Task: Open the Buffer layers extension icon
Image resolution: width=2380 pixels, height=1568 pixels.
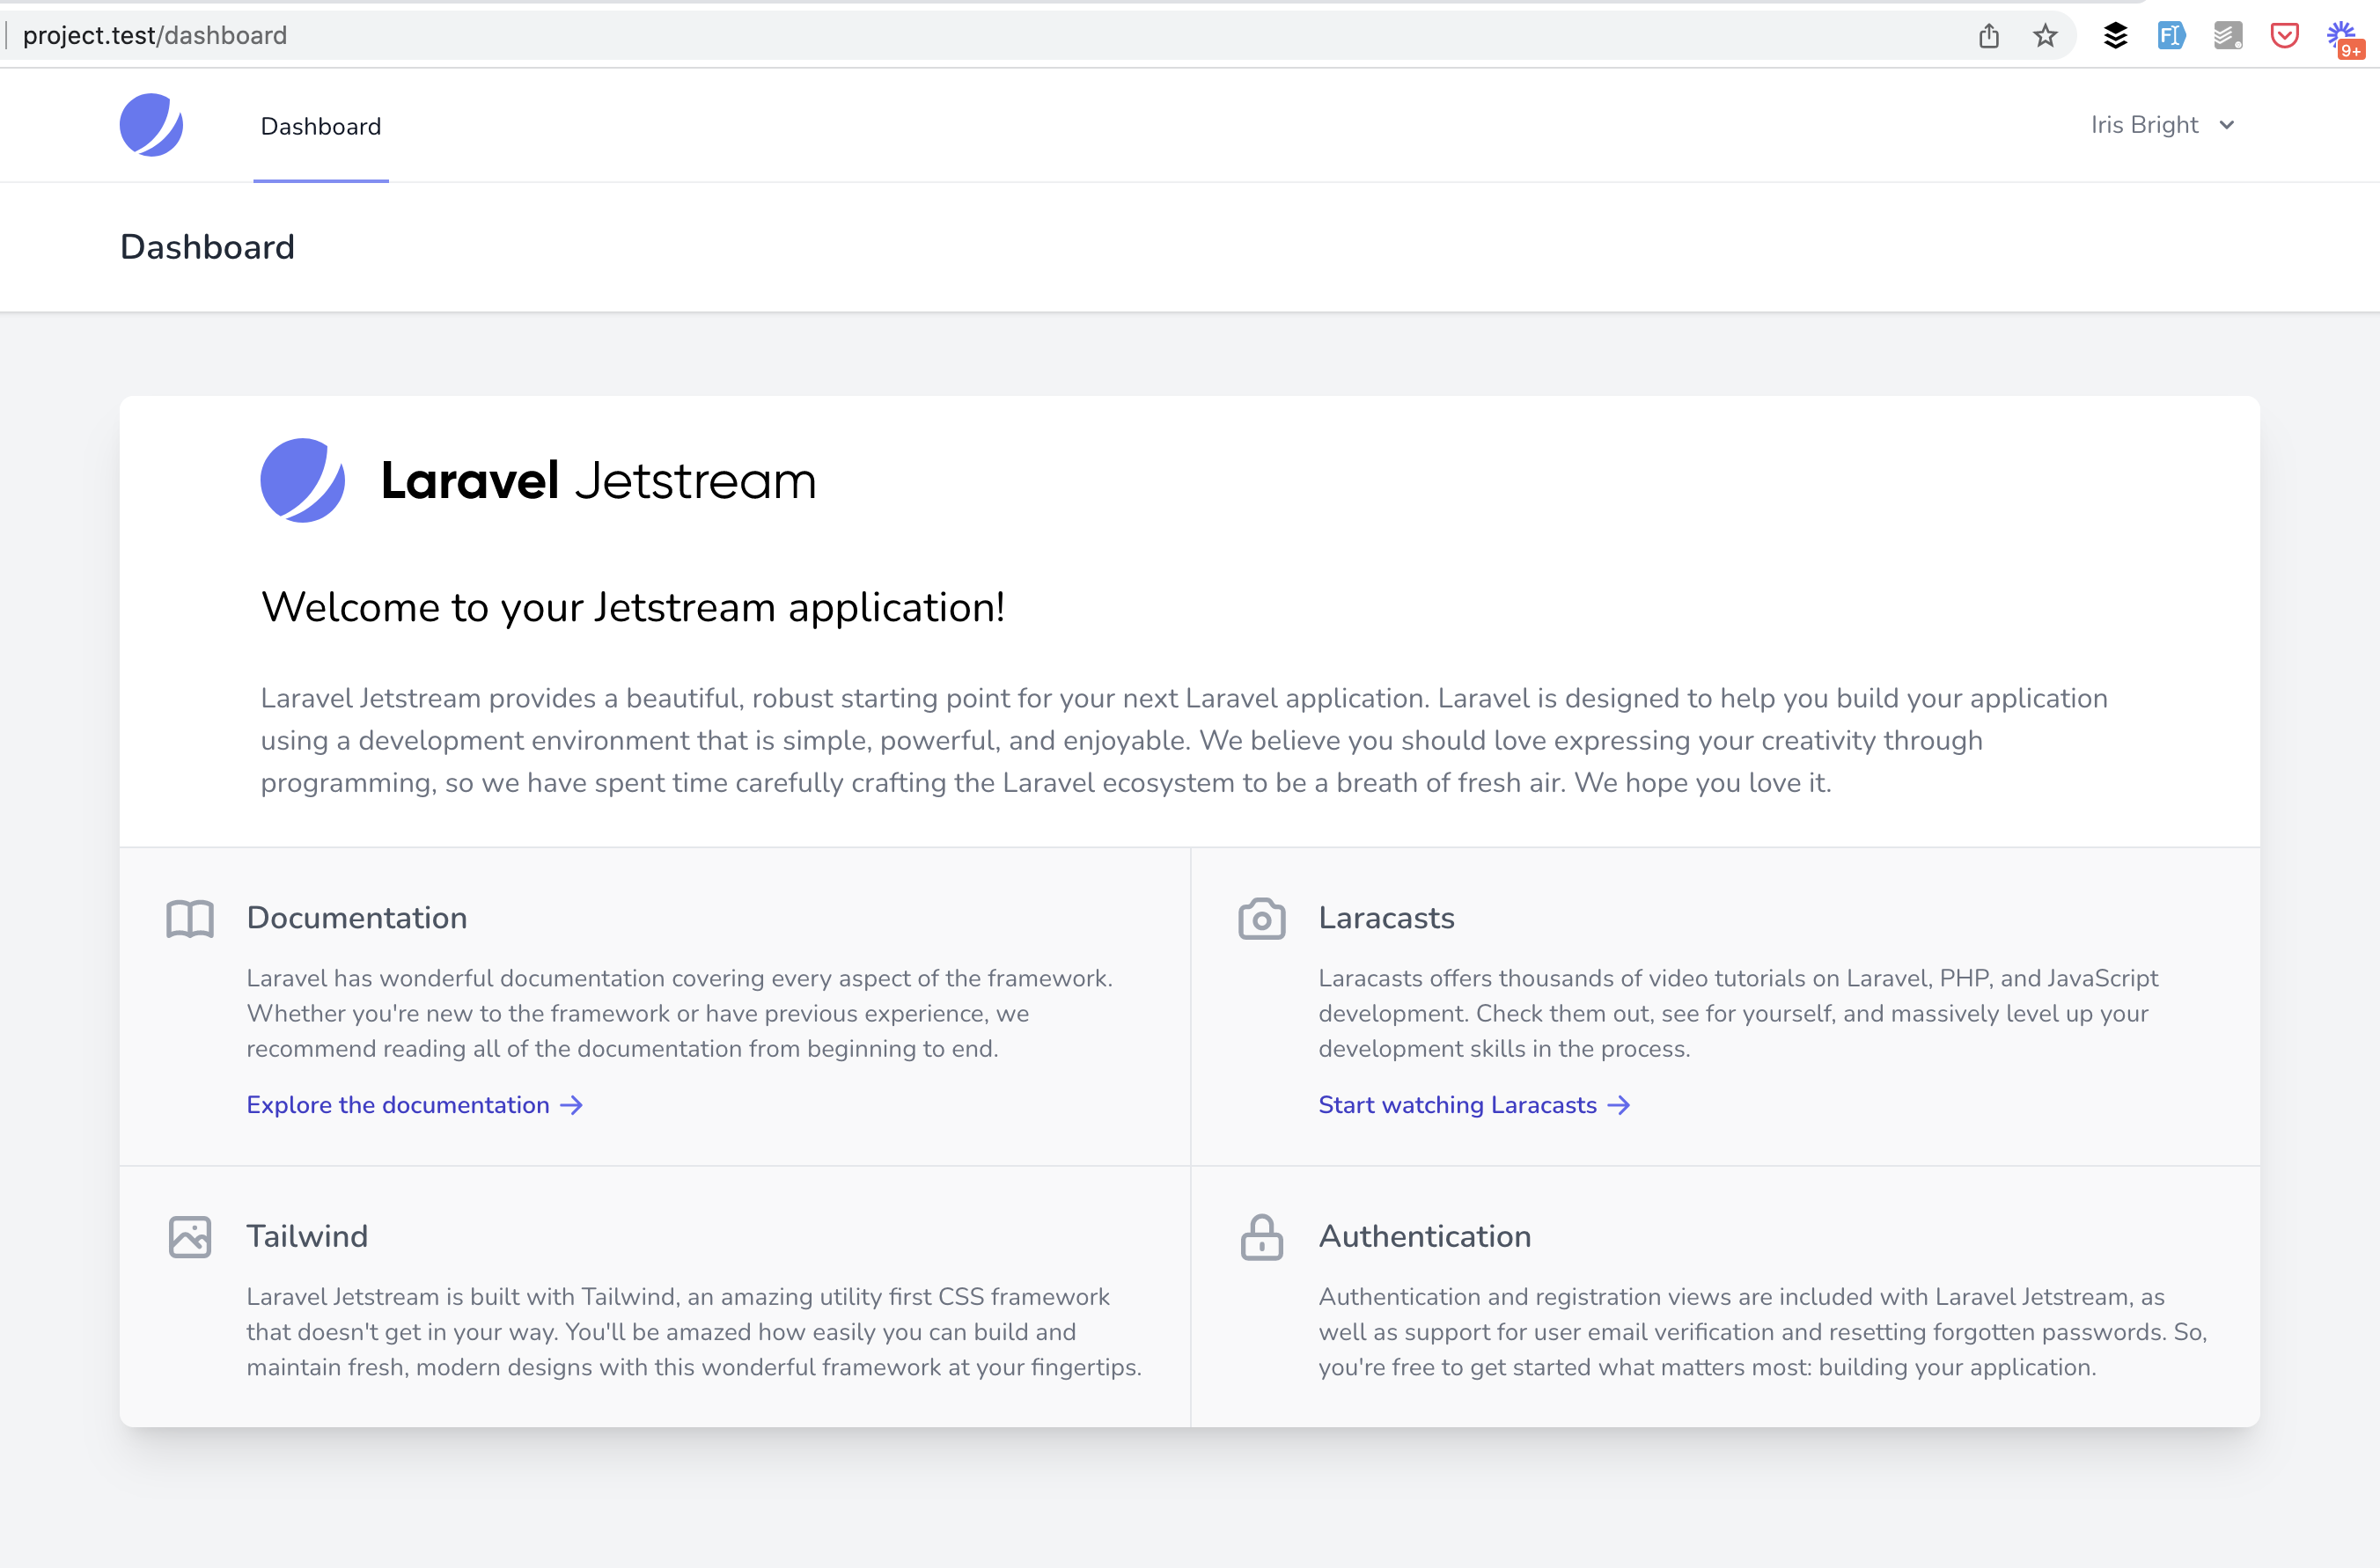Action: pyautogui.click(x=2114, y=35)
